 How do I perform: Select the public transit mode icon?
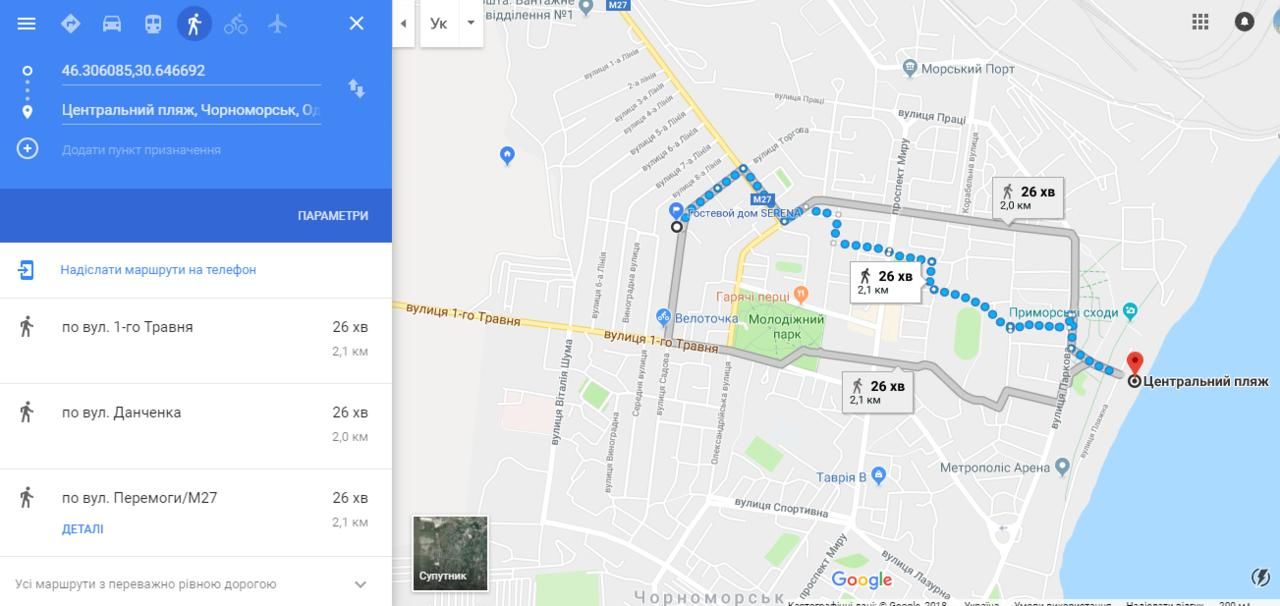coord(153,23)
